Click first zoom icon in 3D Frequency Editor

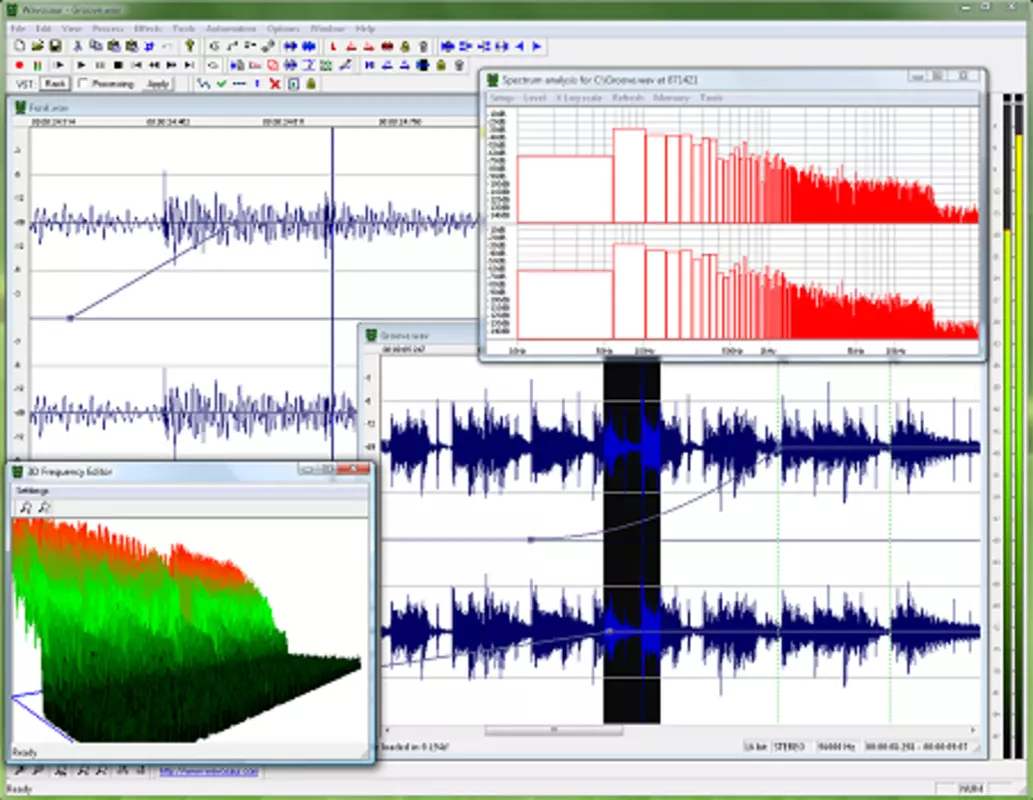(26, 507)
